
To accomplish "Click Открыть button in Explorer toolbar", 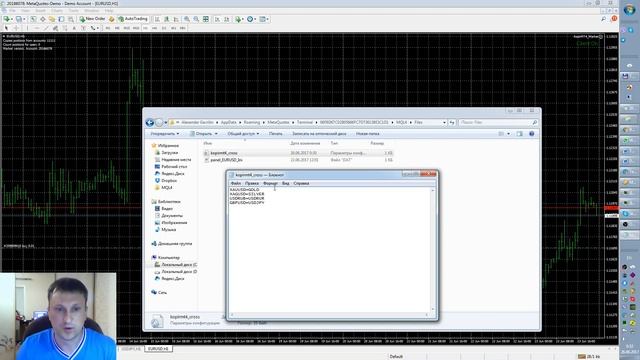I will tap(204, 133).
